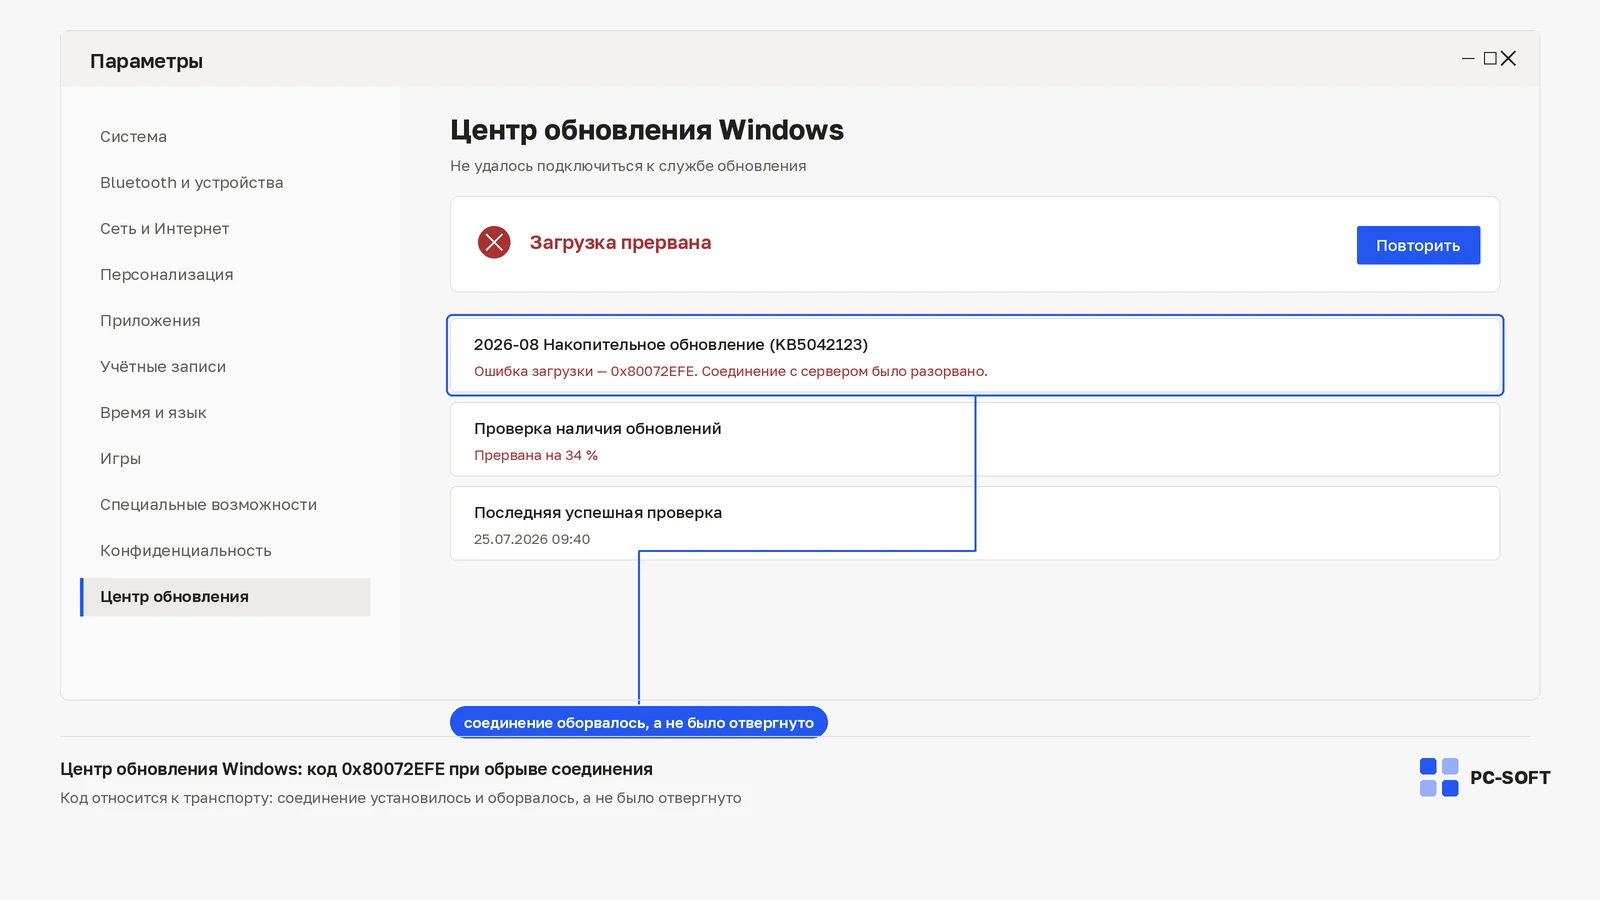Screen dimensions: 1600x900
Task: Open the Последняя успешная проверка card
Action: [975, 523]
